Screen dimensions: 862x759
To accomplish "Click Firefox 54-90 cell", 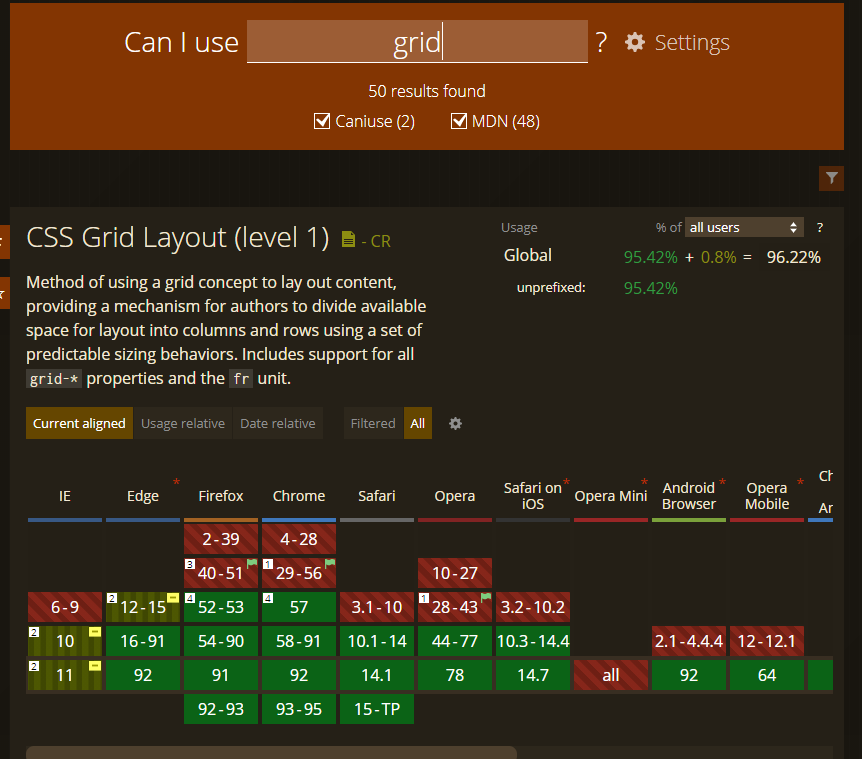I will 220,641.
